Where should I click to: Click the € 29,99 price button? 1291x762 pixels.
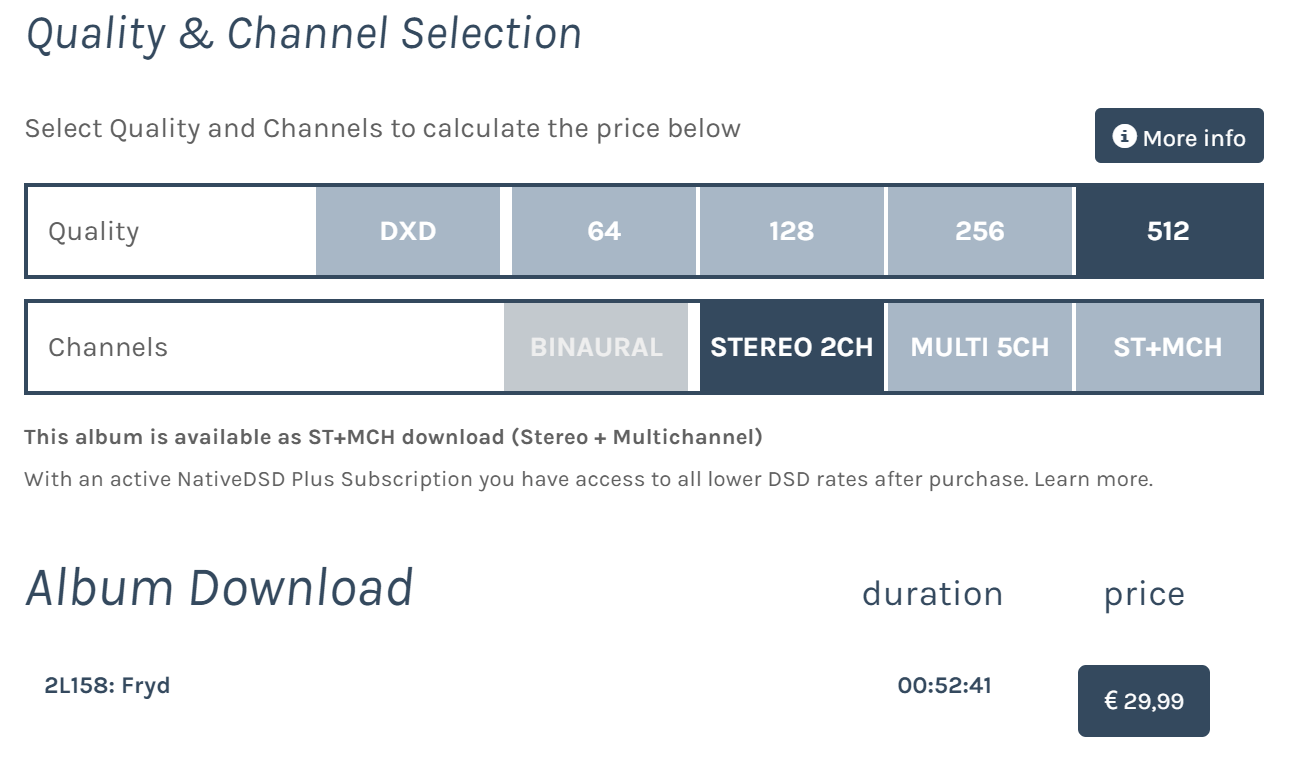pyautogui.click(x=1144, y=701)
